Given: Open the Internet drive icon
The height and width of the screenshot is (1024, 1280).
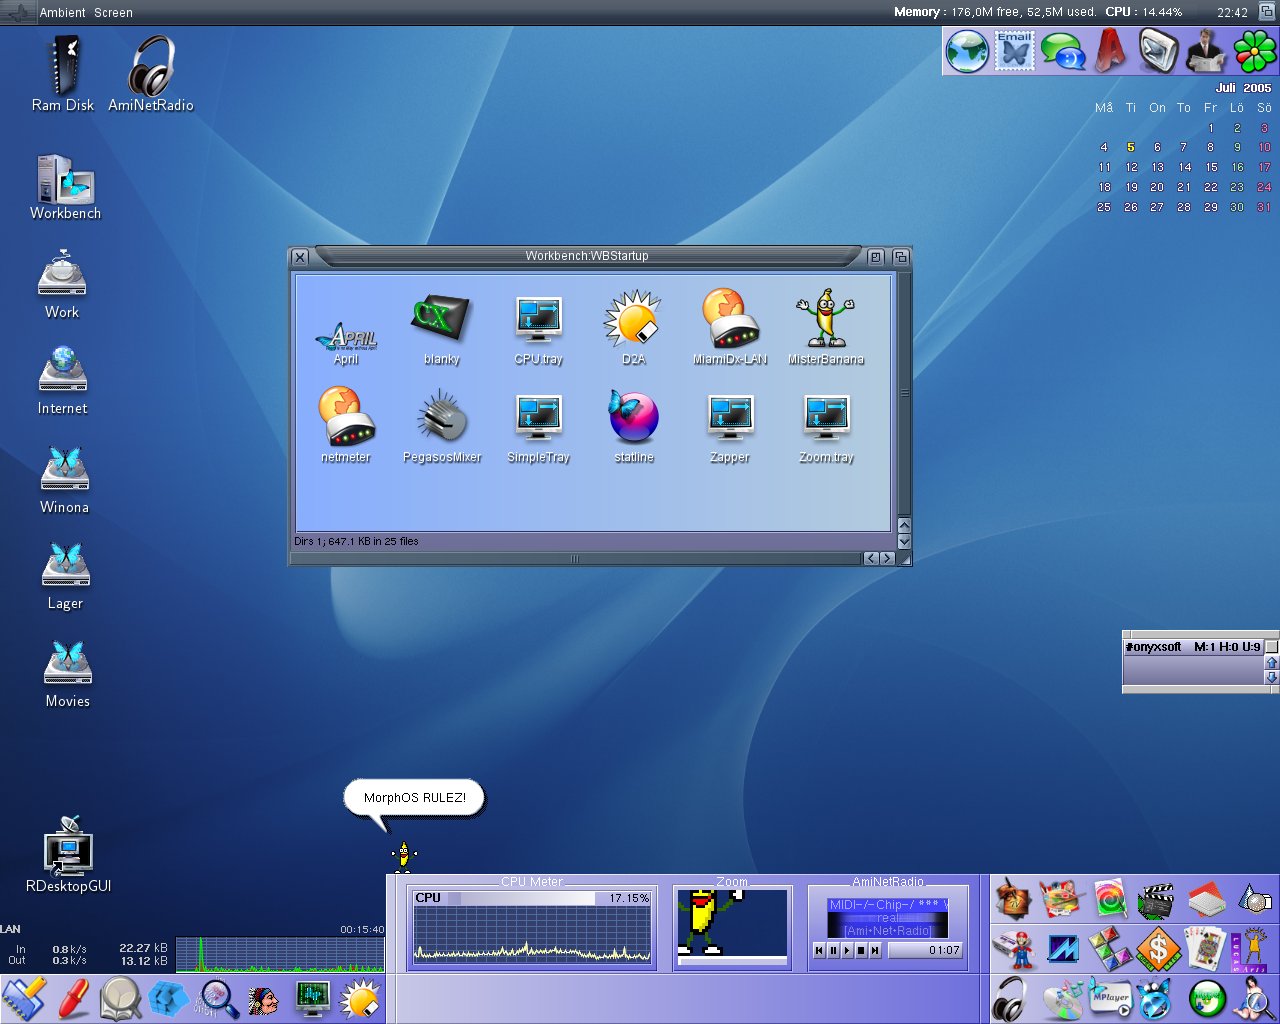Looking at the screenshot, I should click(x=62, y=380).
